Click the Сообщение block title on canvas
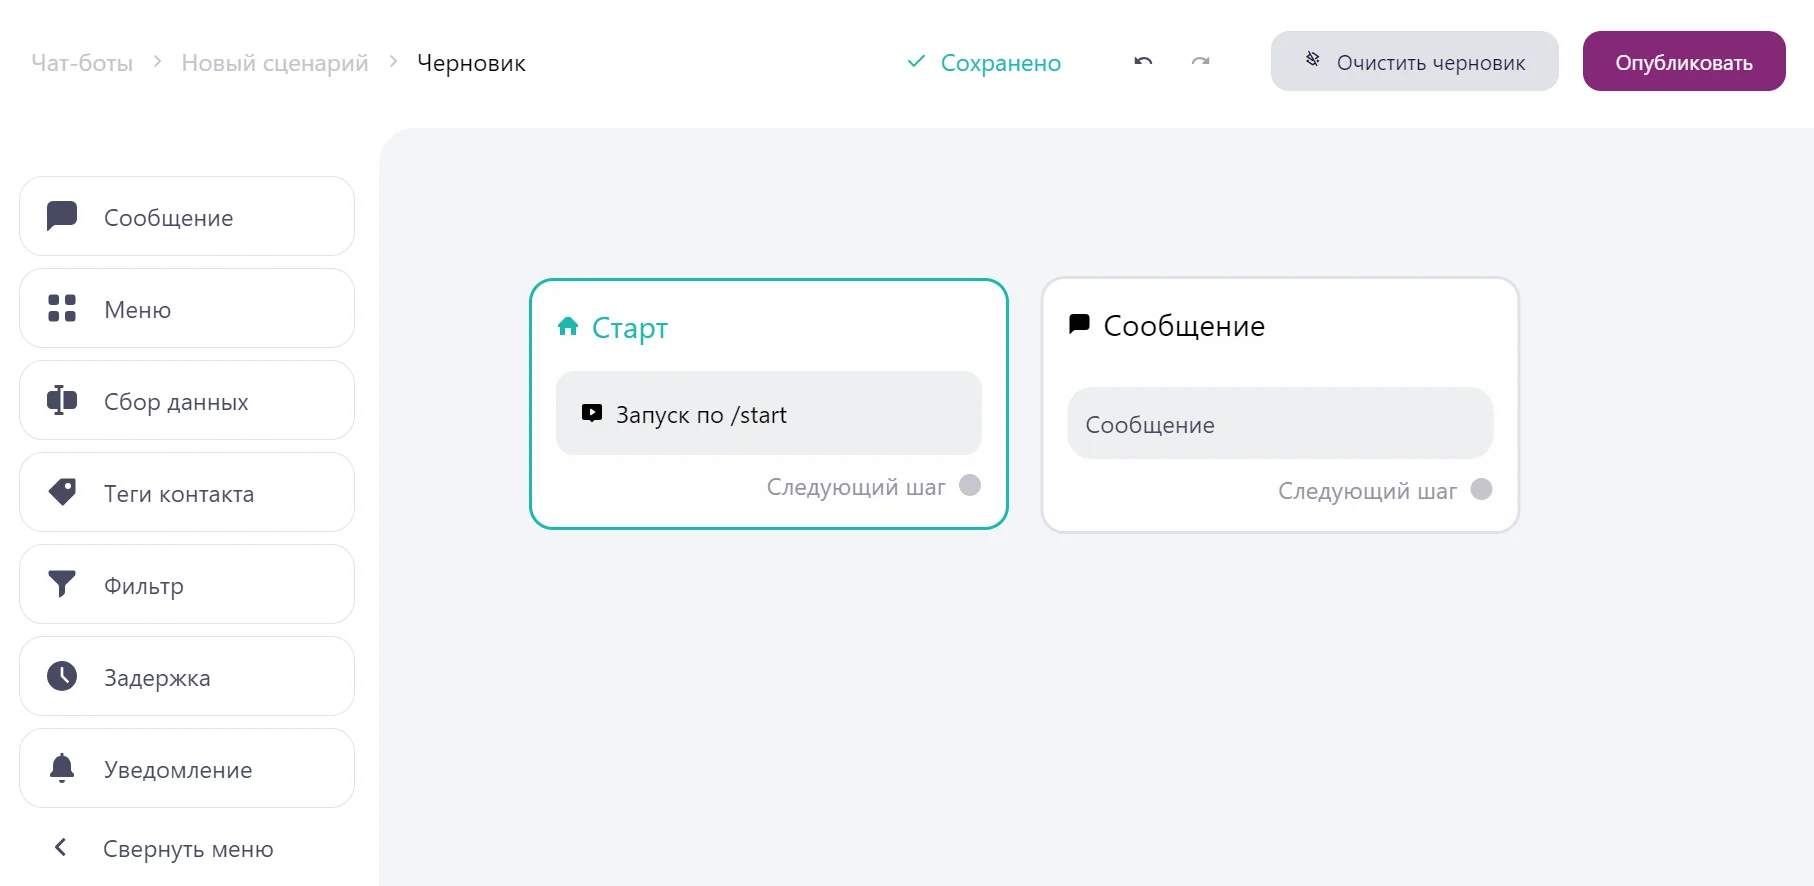The image size is (1814, 886). pyautogui.click(x=1184, y=326)
